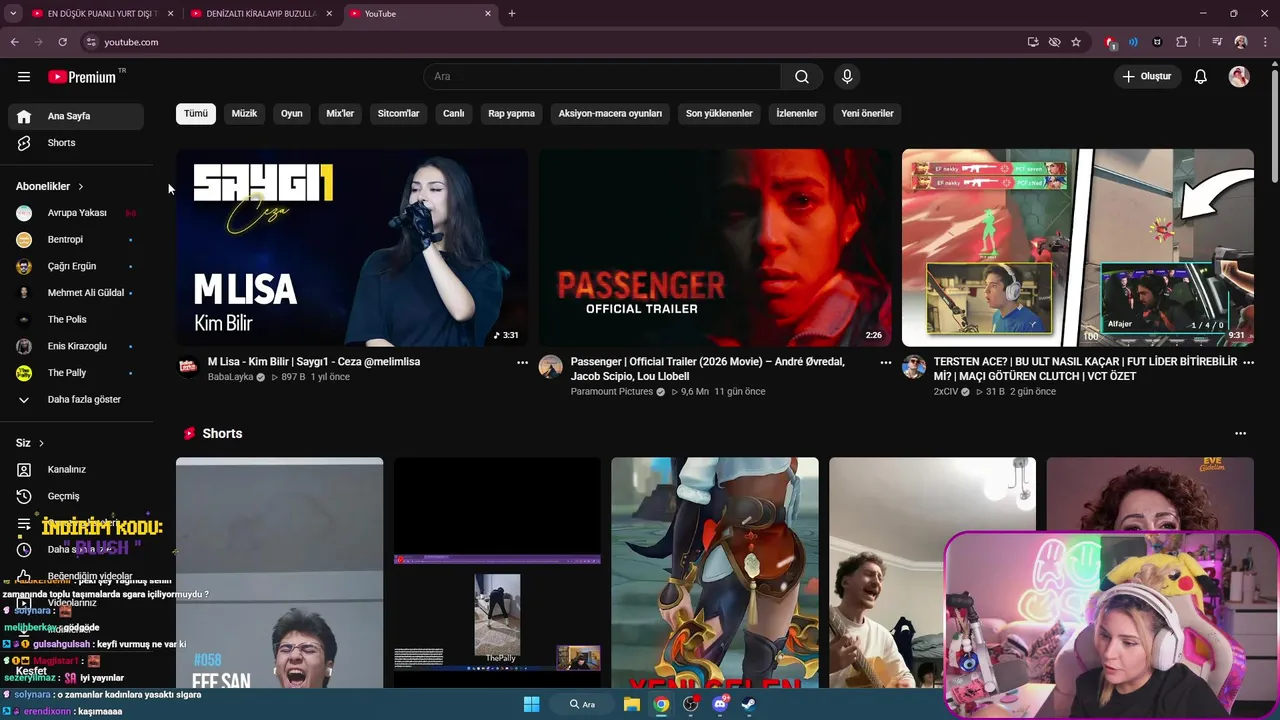Screen dimensions: 1280x720
Task: Open Kanalınız in the sidebar
Action: point(76,470)
